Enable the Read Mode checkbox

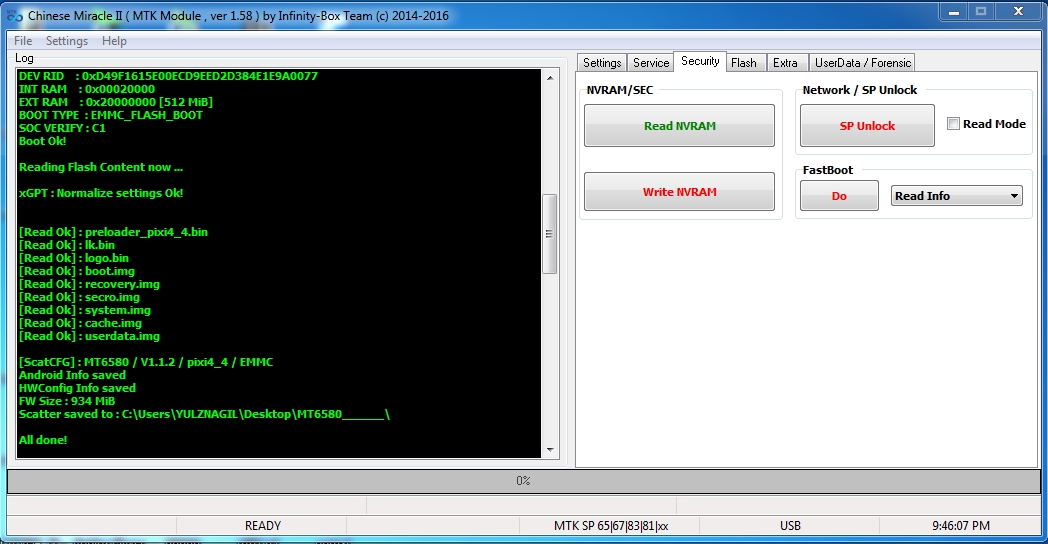(954, 124)
